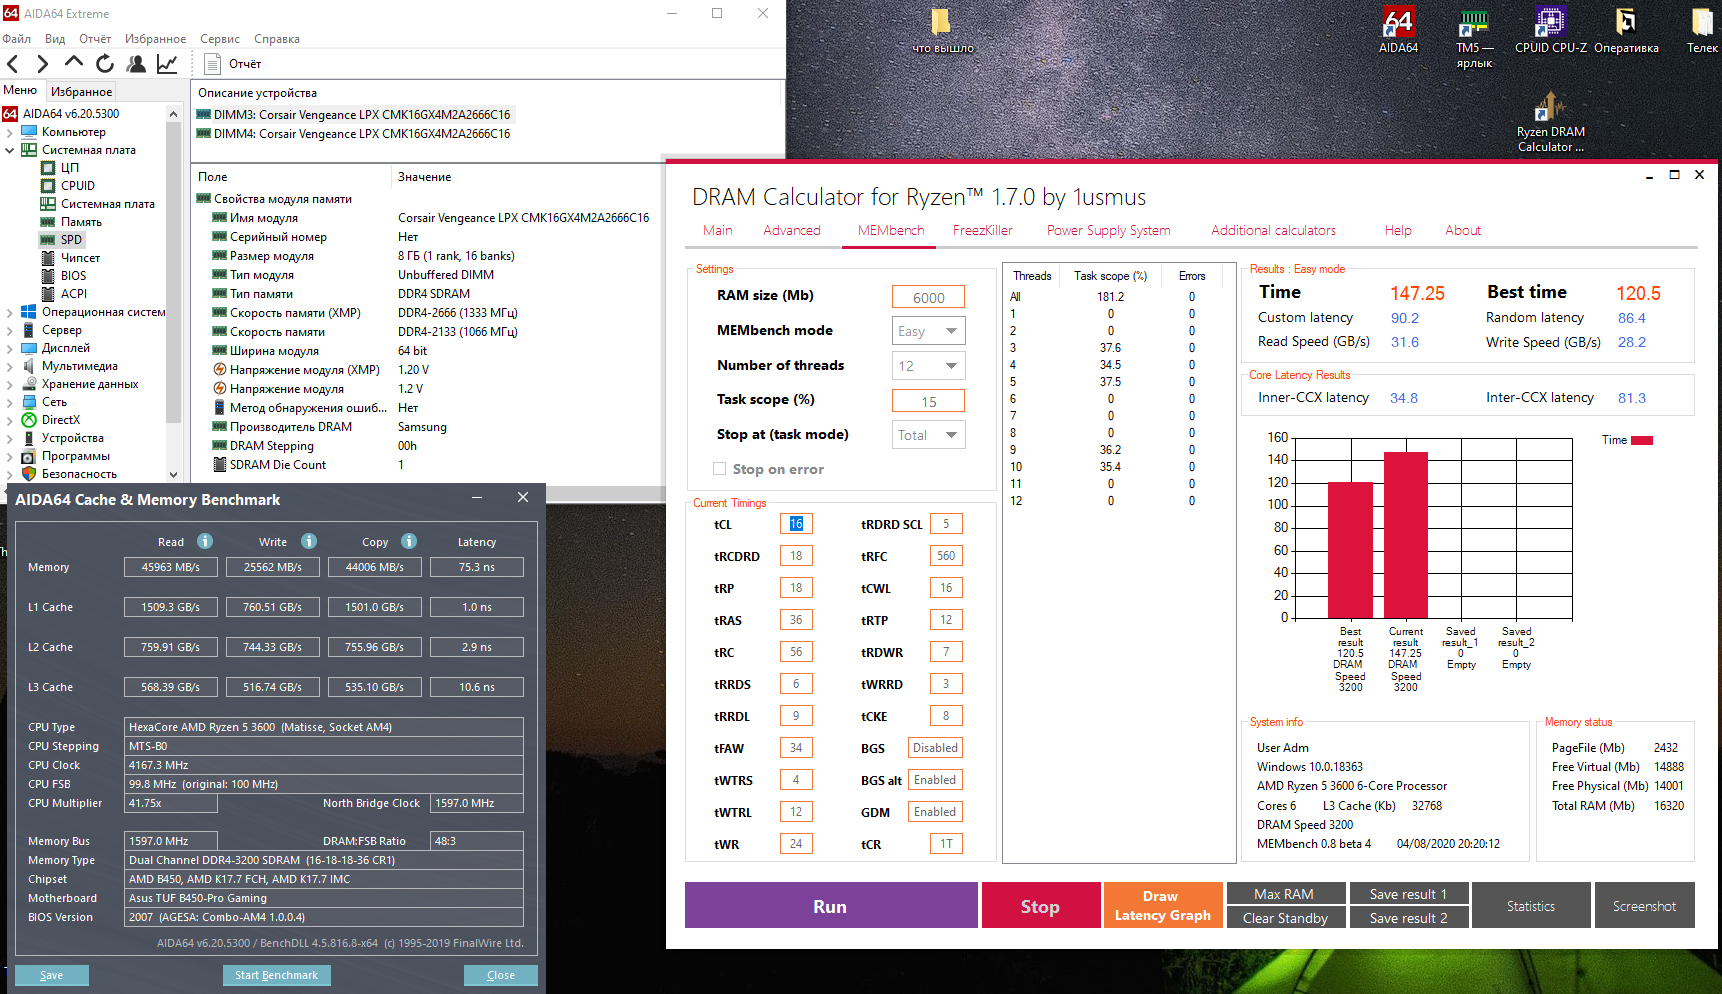Click the BIOS chip icon in tree
1722x994 pixels.
pos(48,276)
